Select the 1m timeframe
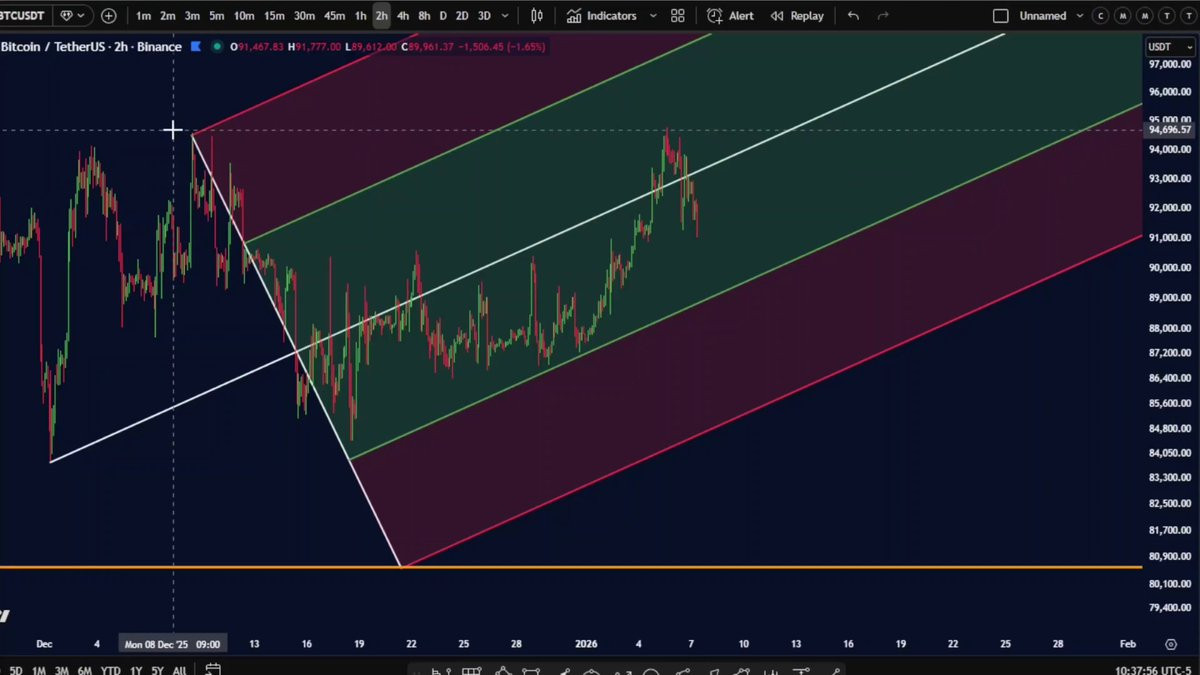Image resolution: width=1200 pixels, height=675 pixels. [143, 16]
